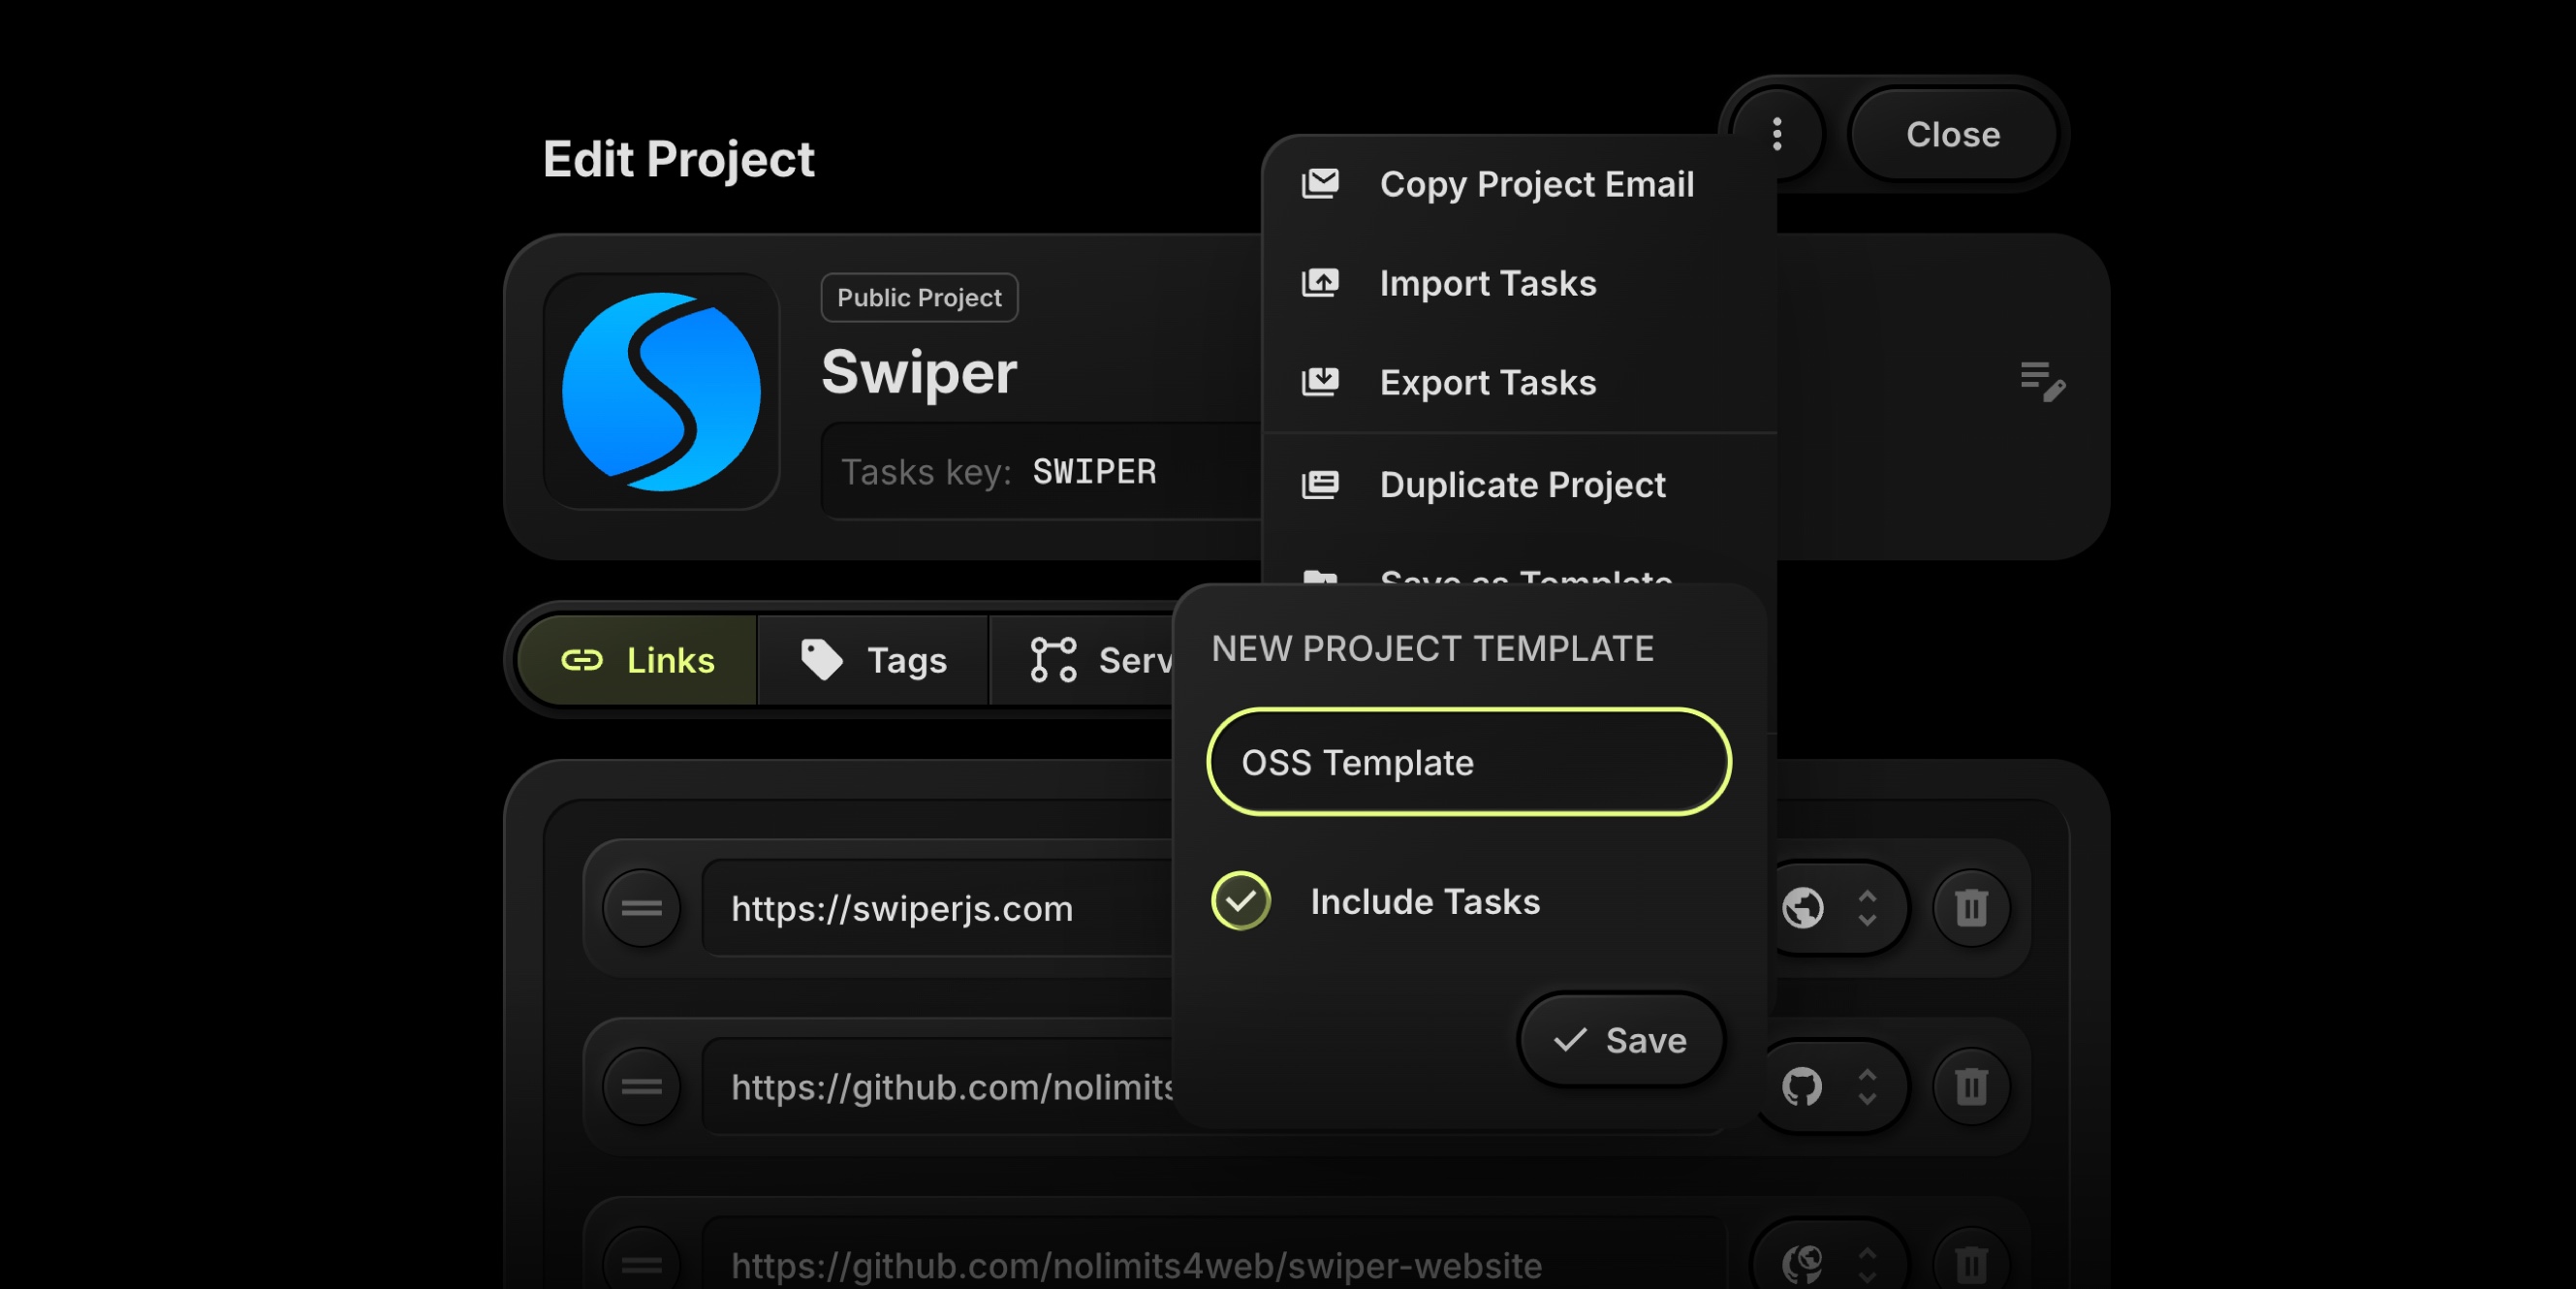Open link type selector for the github link
Viewport: 2576px width, 1289px height.
click(1869, 1087)
